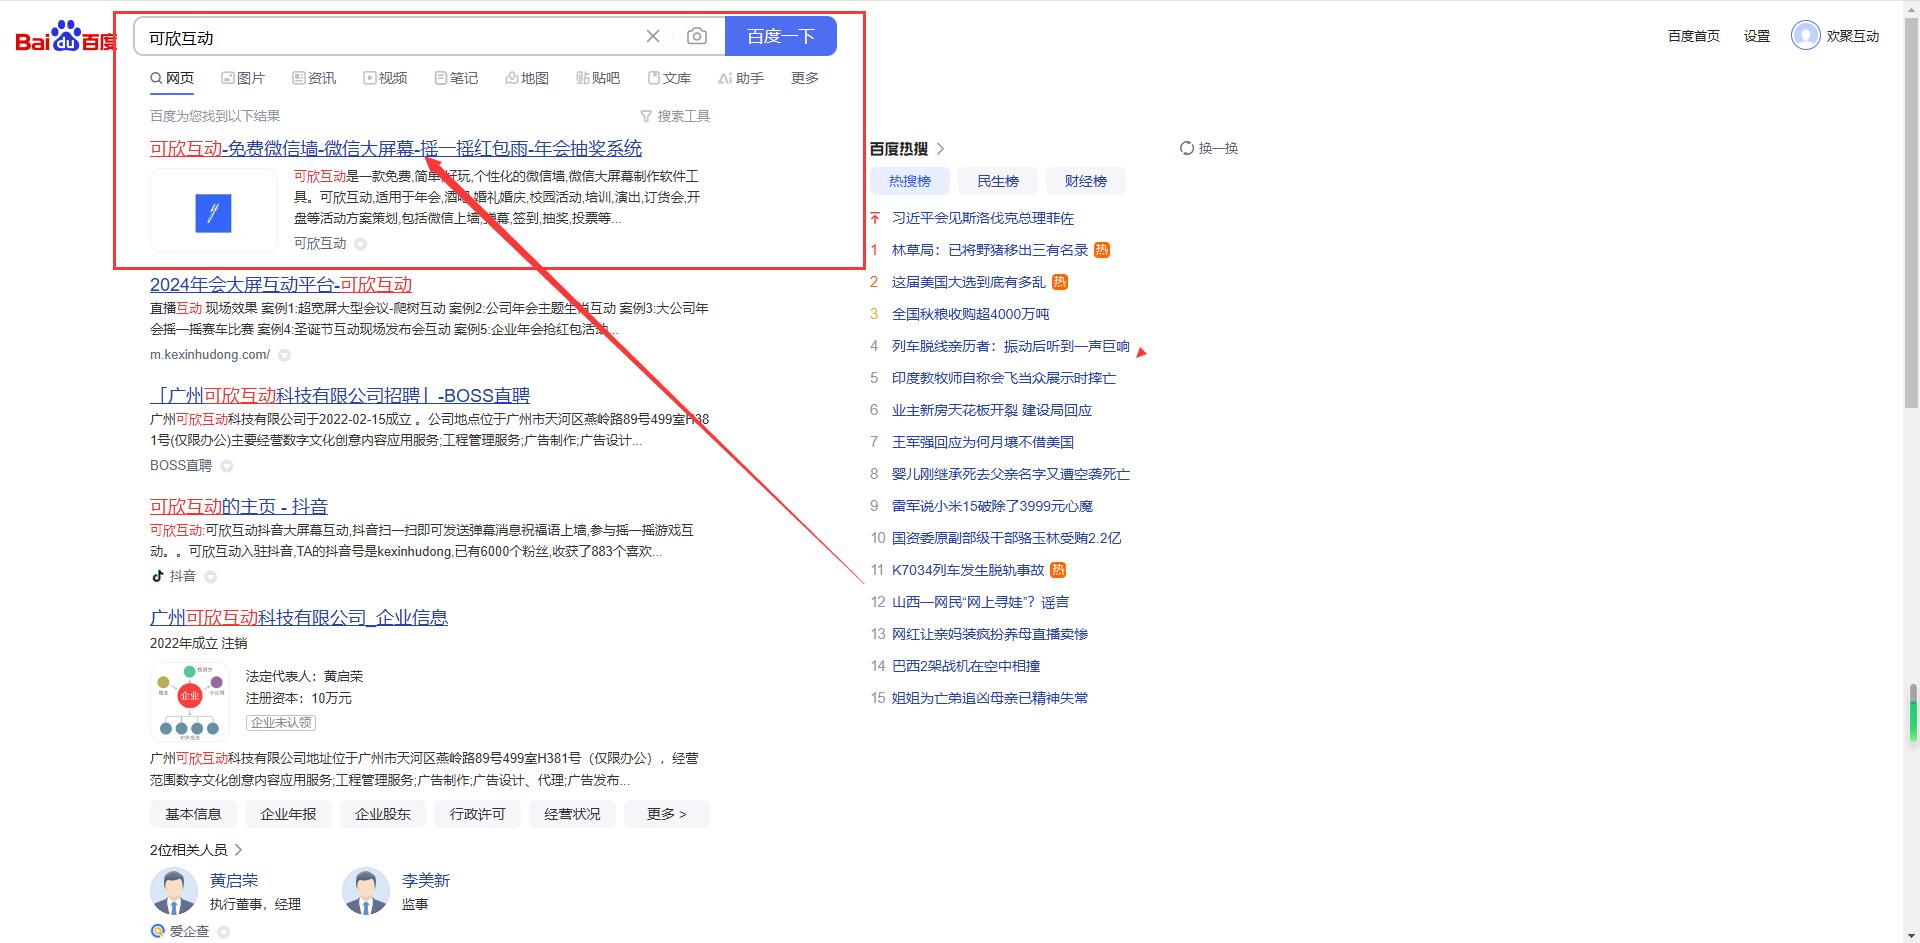The height and width of the screenshot is (943, 1920).
Task: Click 李美新 avatar icon
Action: click(x=366, y=891)
